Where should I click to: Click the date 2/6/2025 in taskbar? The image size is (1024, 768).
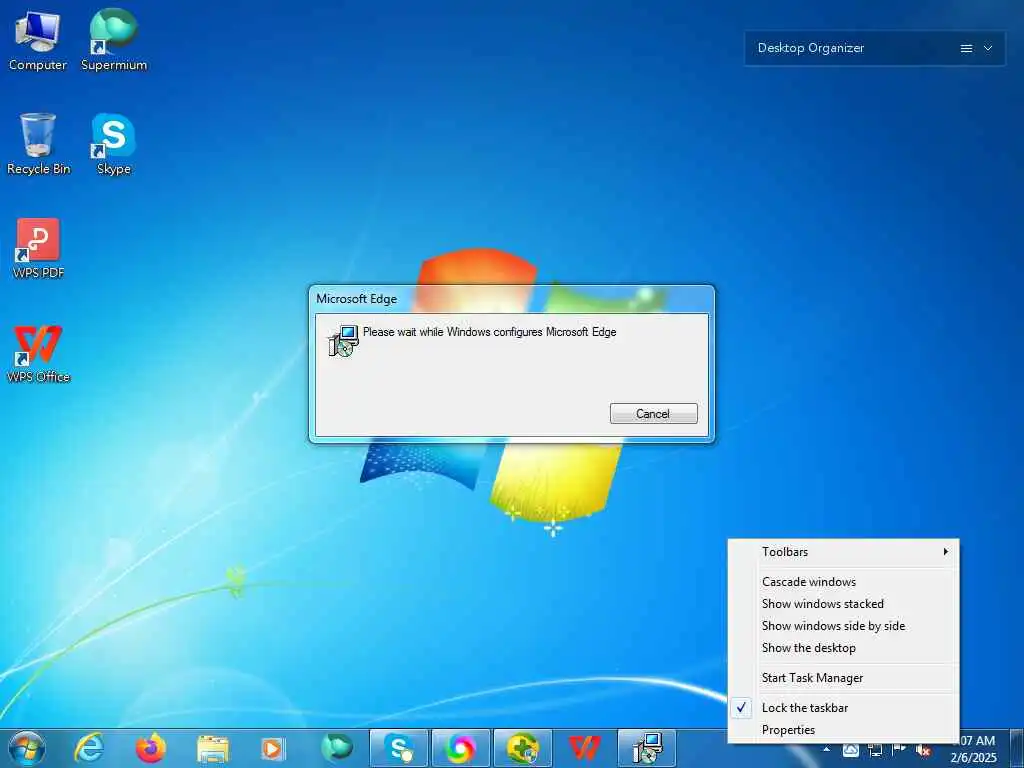click(x=974, y=758)
